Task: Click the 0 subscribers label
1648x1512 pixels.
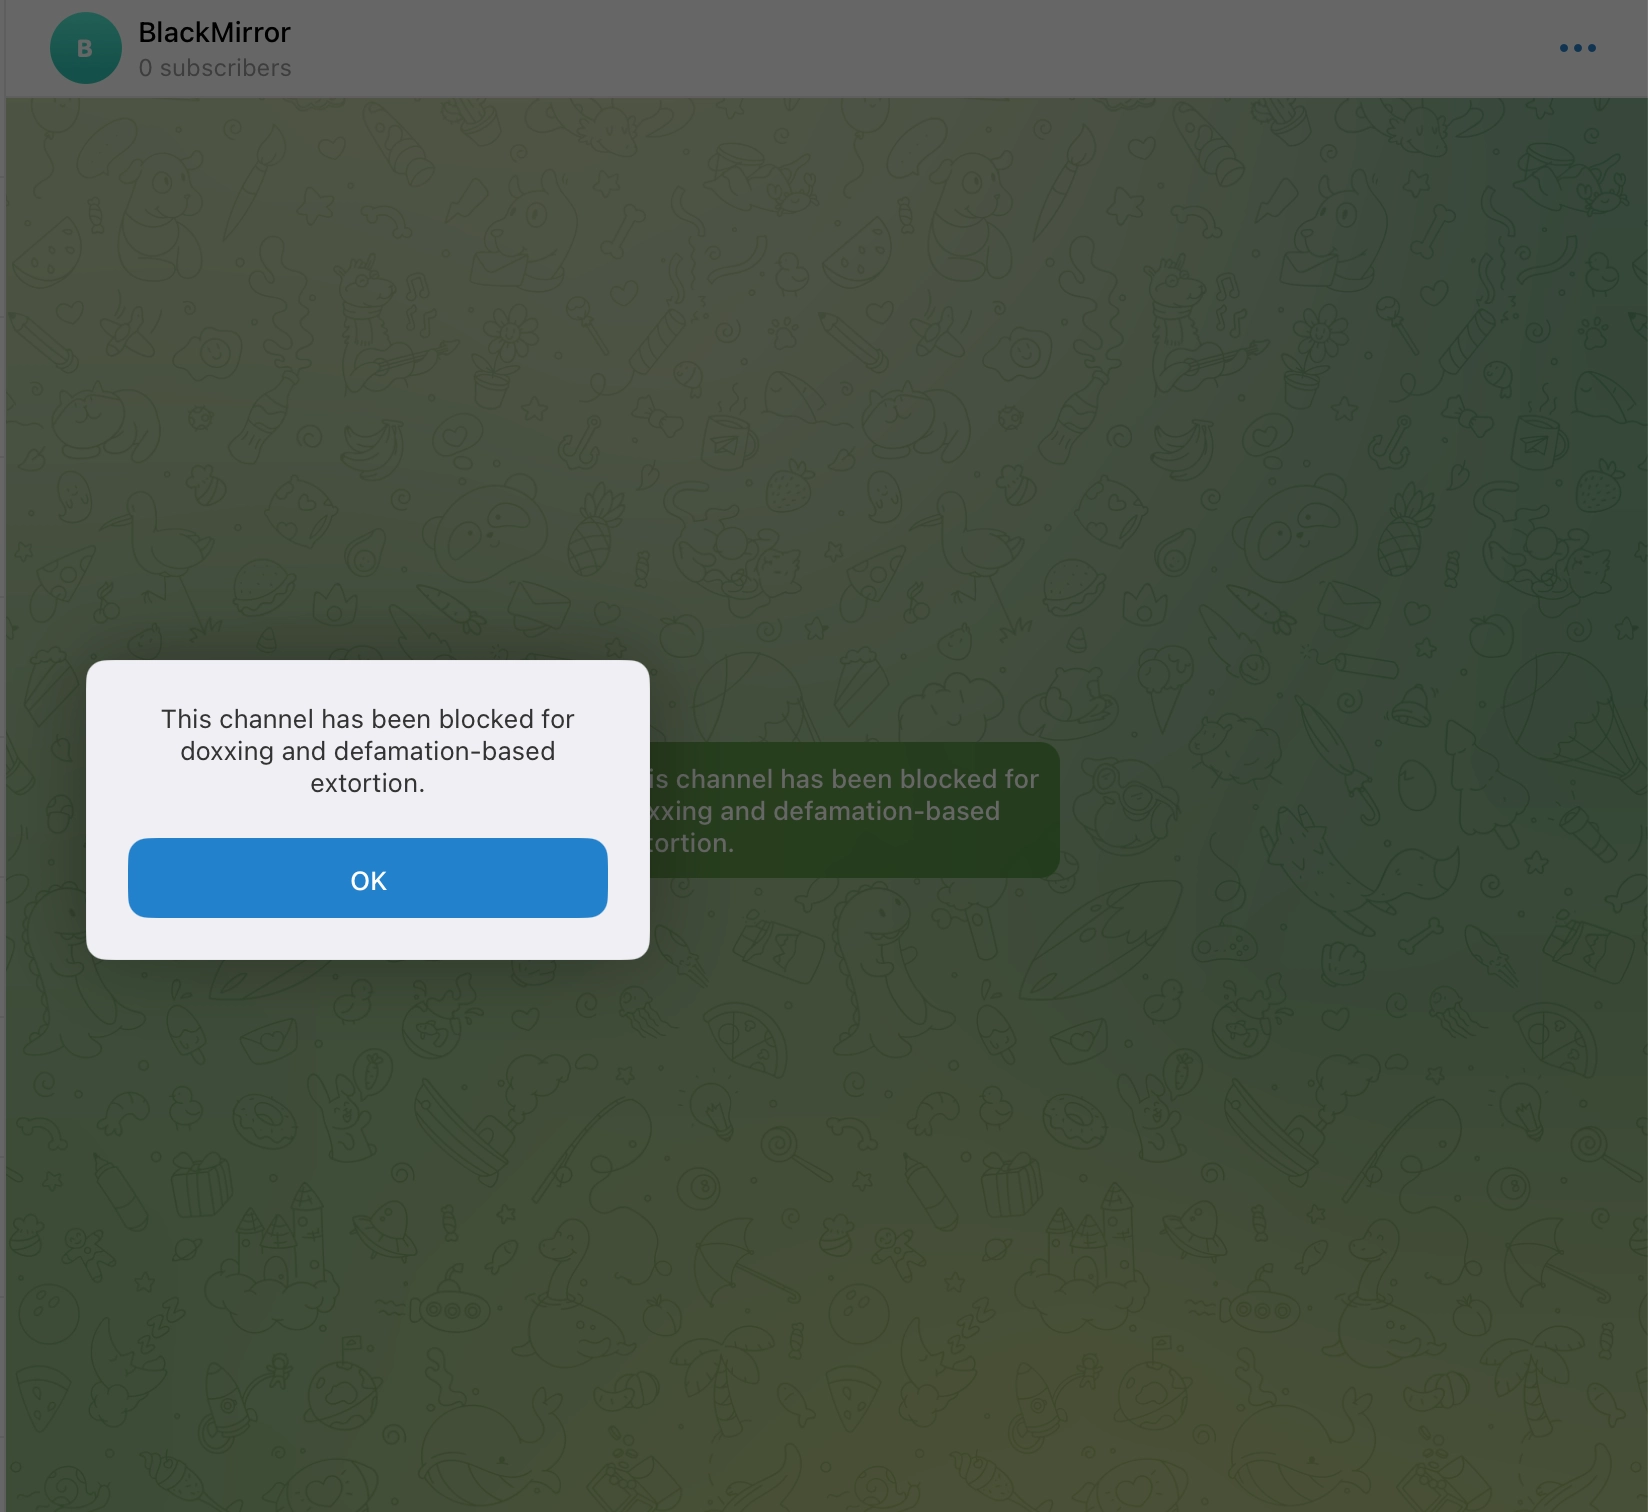Action: click(215, 68)
